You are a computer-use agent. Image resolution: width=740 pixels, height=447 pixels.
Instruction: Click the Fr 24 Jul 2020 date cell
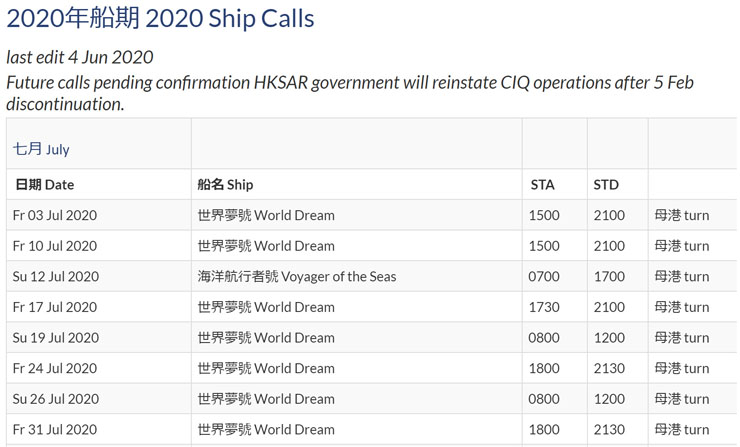55,369
